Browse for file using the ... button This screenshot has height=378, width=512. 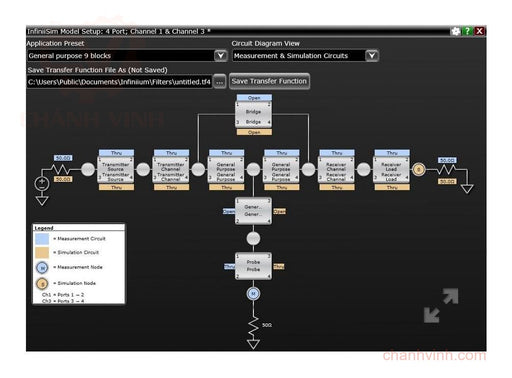coord(220,82)
